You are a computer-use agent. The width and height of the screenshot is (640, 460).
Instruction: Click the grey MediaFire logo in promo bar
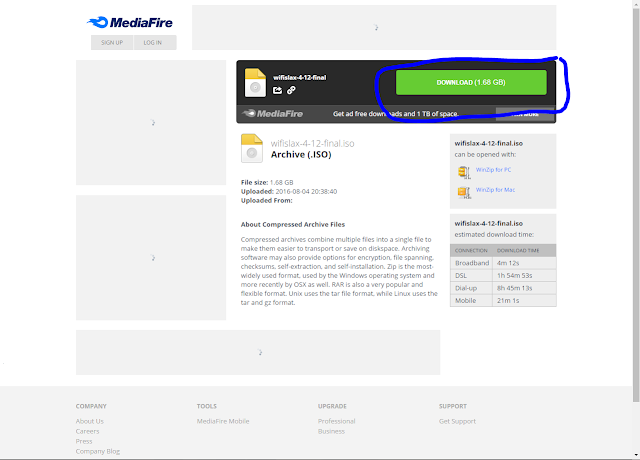point(272,113)
